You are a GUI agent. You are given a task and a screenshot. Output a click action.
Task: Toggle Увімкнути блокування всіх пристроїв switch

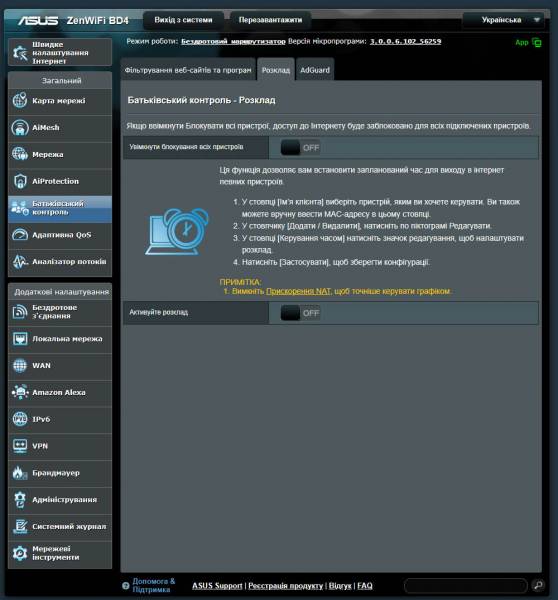300,148
